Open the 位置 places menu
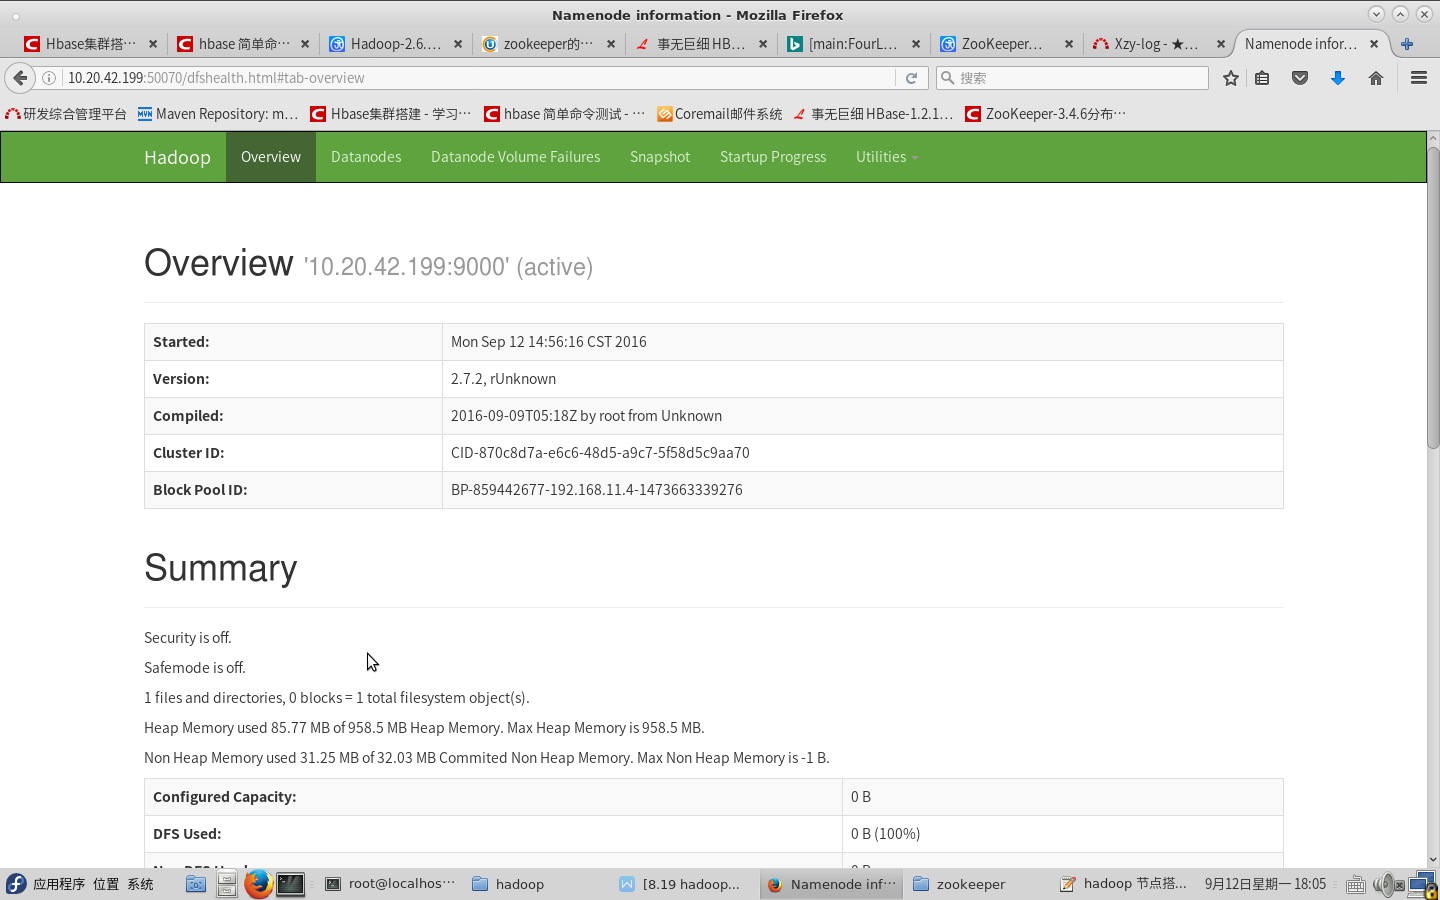The height and width of the screenshot is (900, 1440). pos(106,884)
